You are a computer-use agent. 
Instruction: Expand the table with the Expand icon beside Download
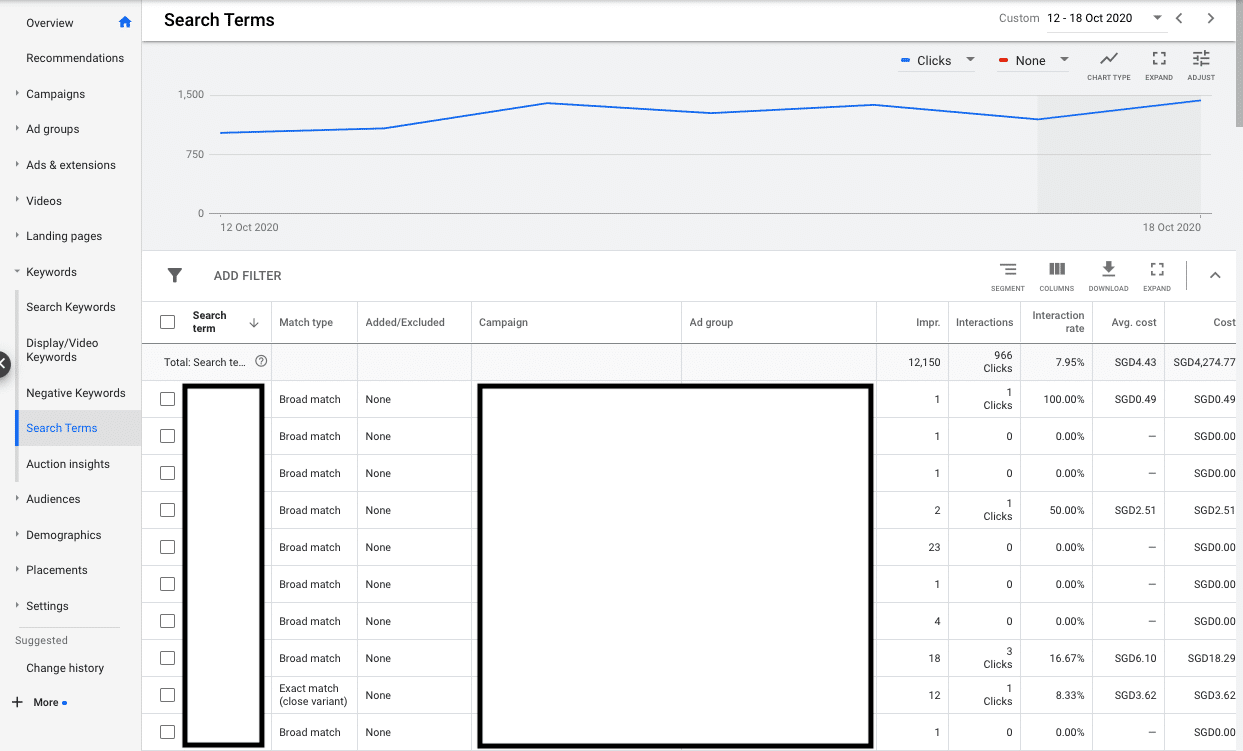1157,276
